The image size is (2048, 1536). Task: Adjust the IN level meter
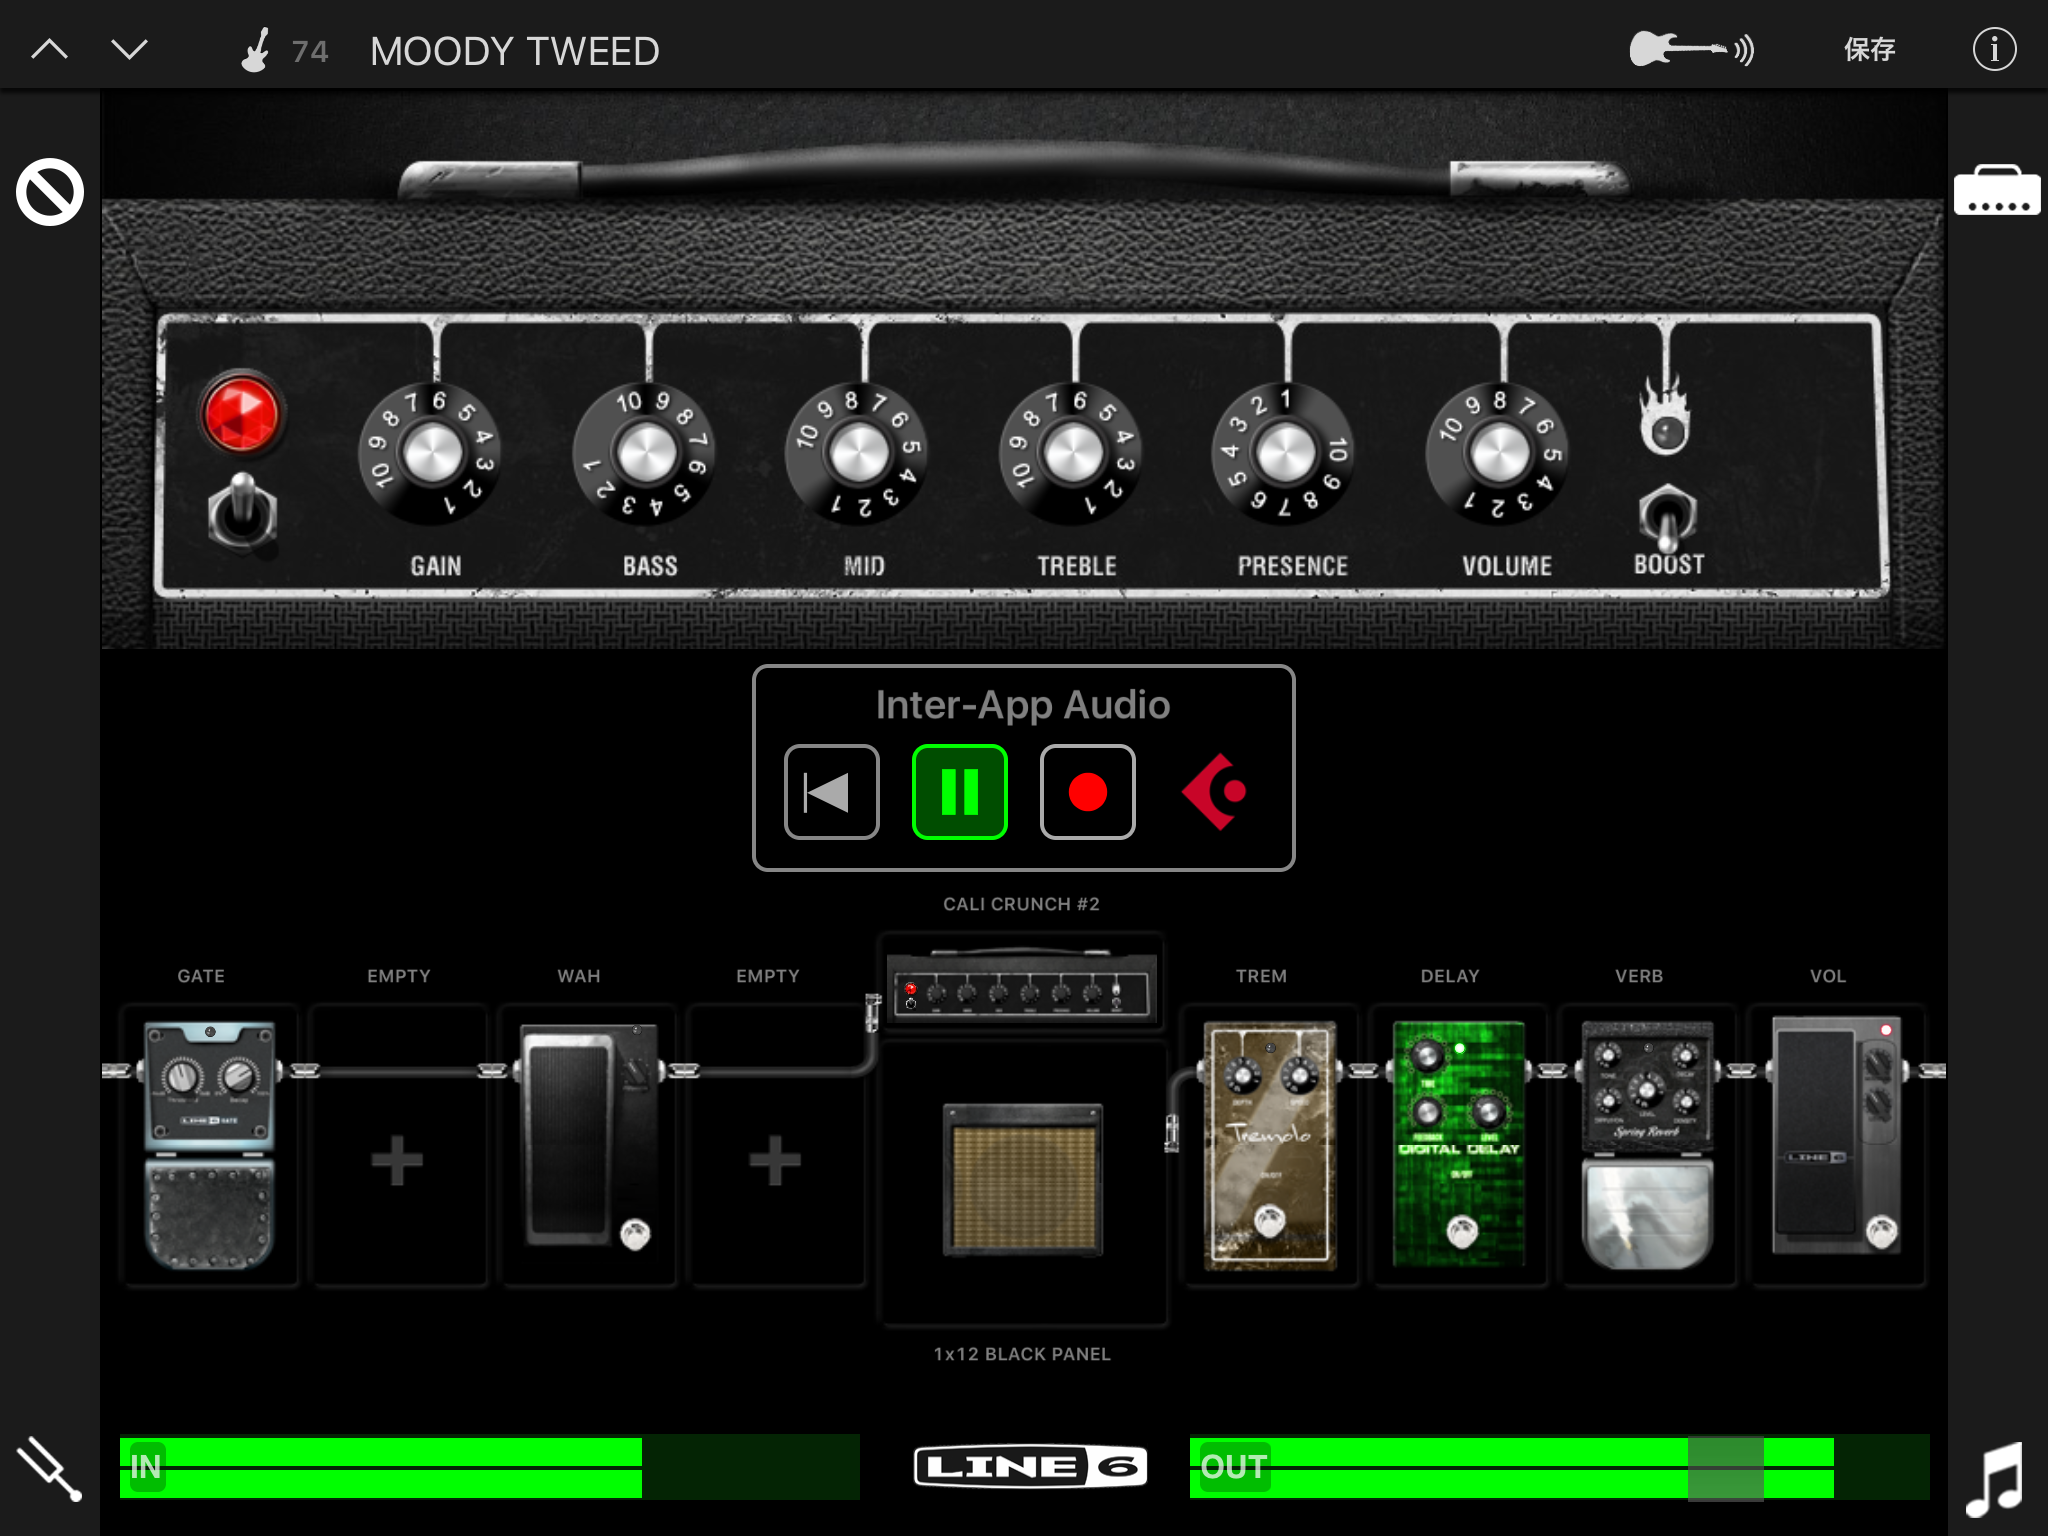489,1467
